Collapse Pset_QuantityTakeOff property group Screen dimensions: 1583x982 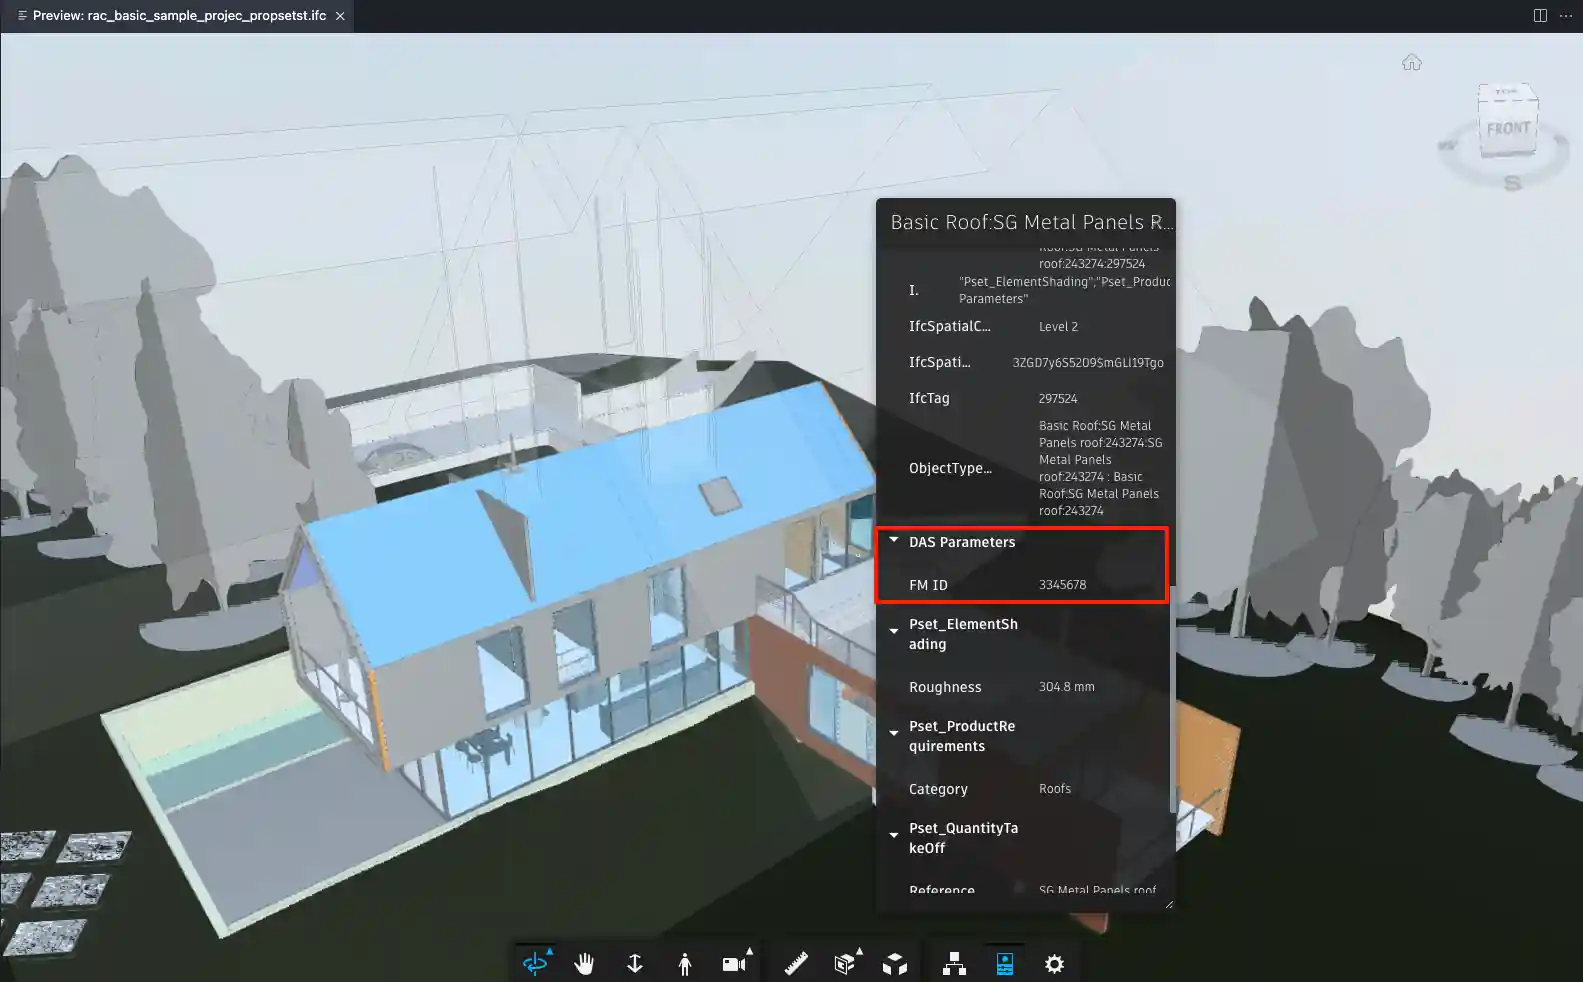coord(894,836)
